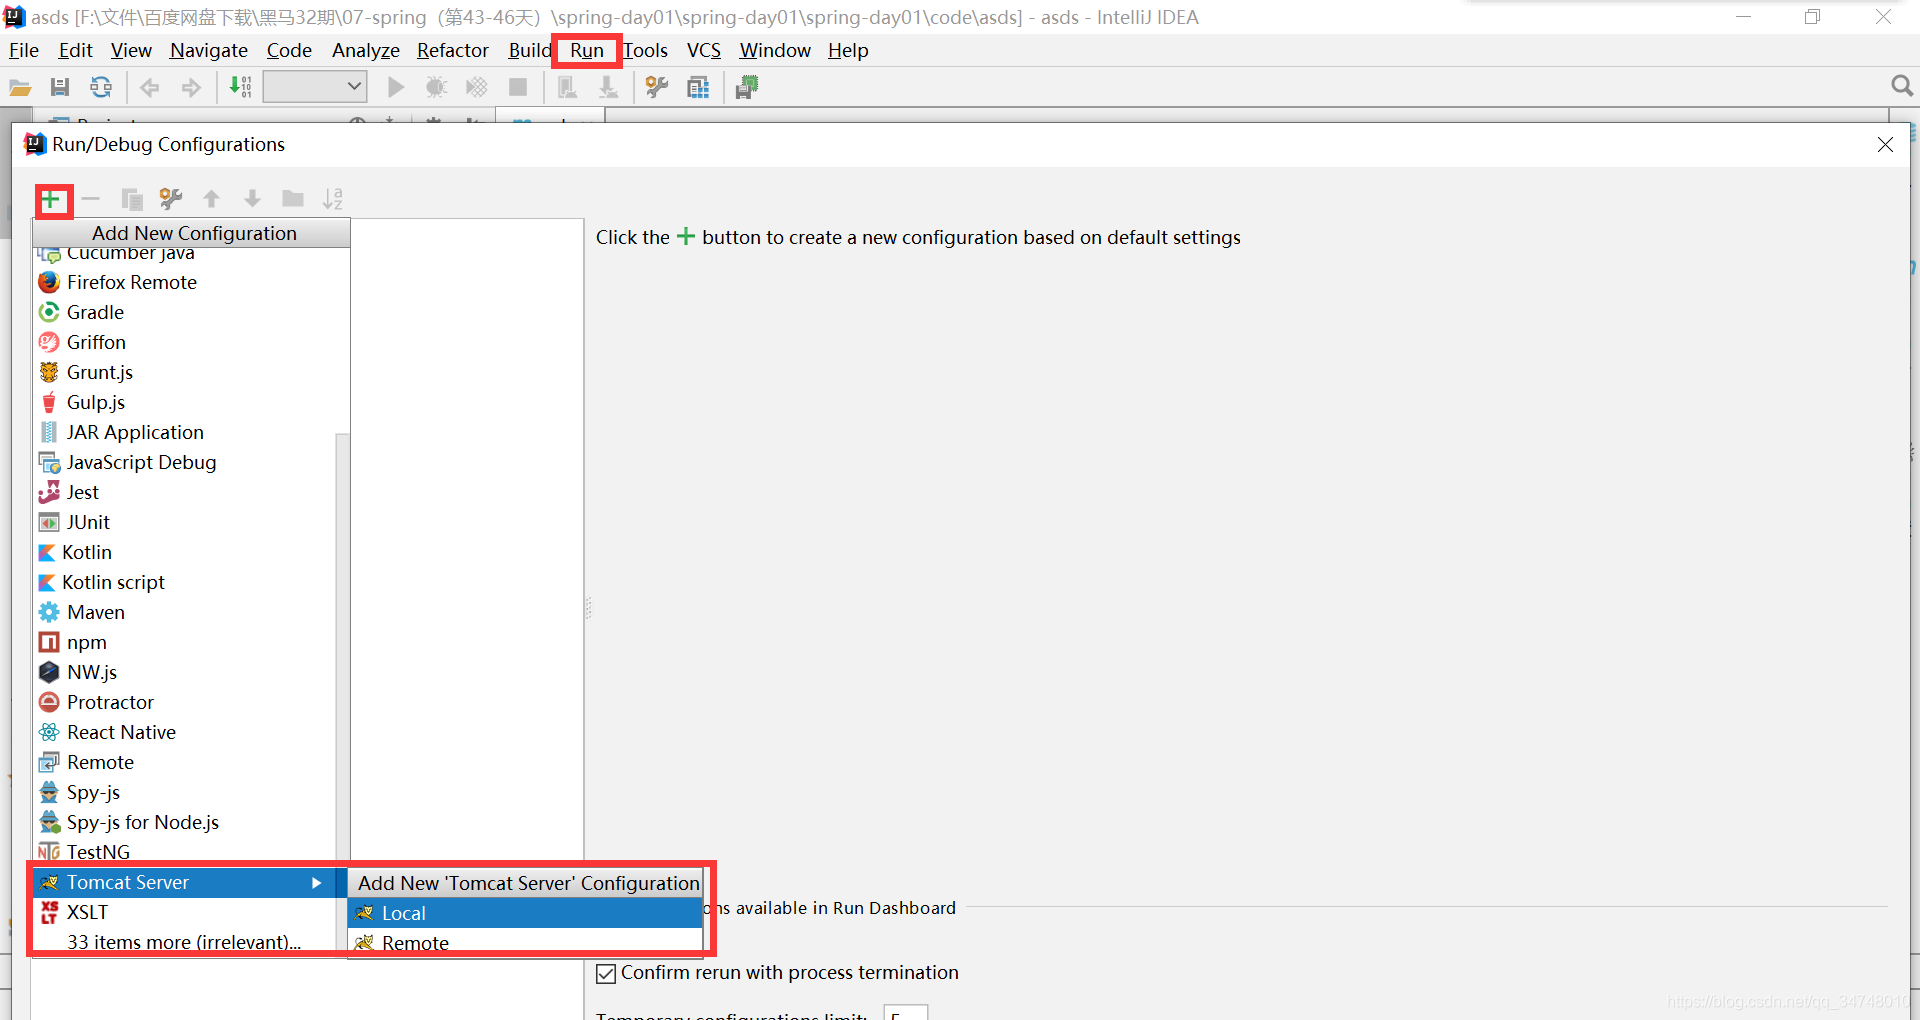Choose JUnit configuration type
Viewport: 1920px width, 1020px height.
pyautogui.click(x=184, y=522)
